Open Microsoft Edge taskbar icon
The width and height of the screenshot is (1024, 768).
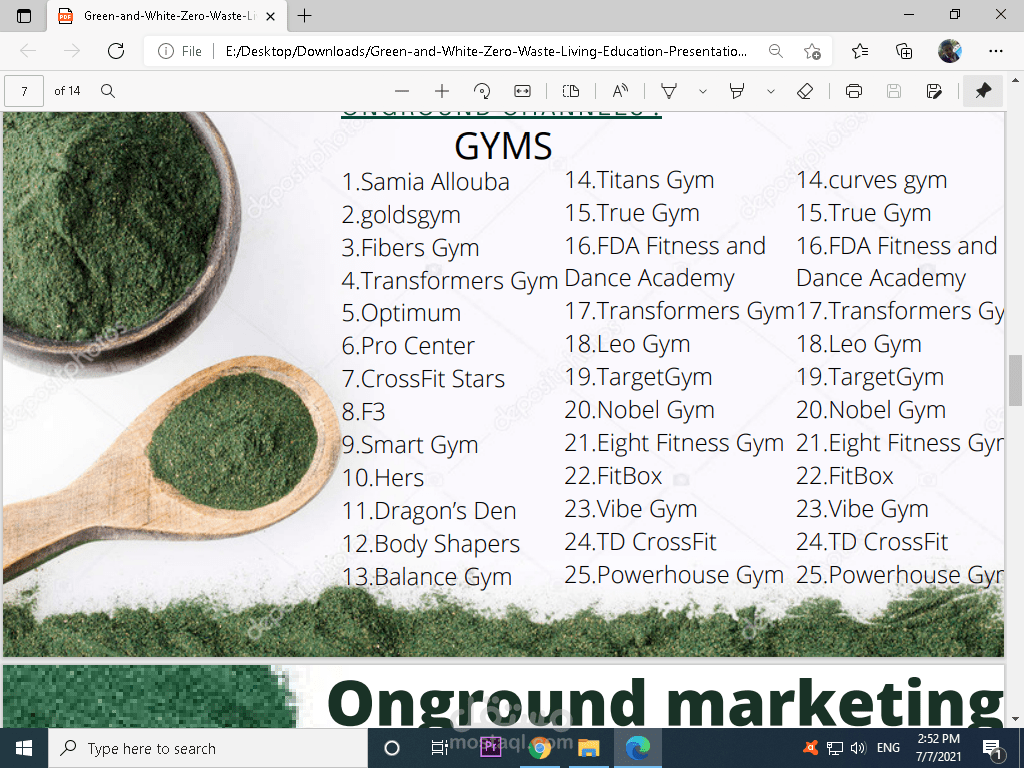tap(637, 748)
